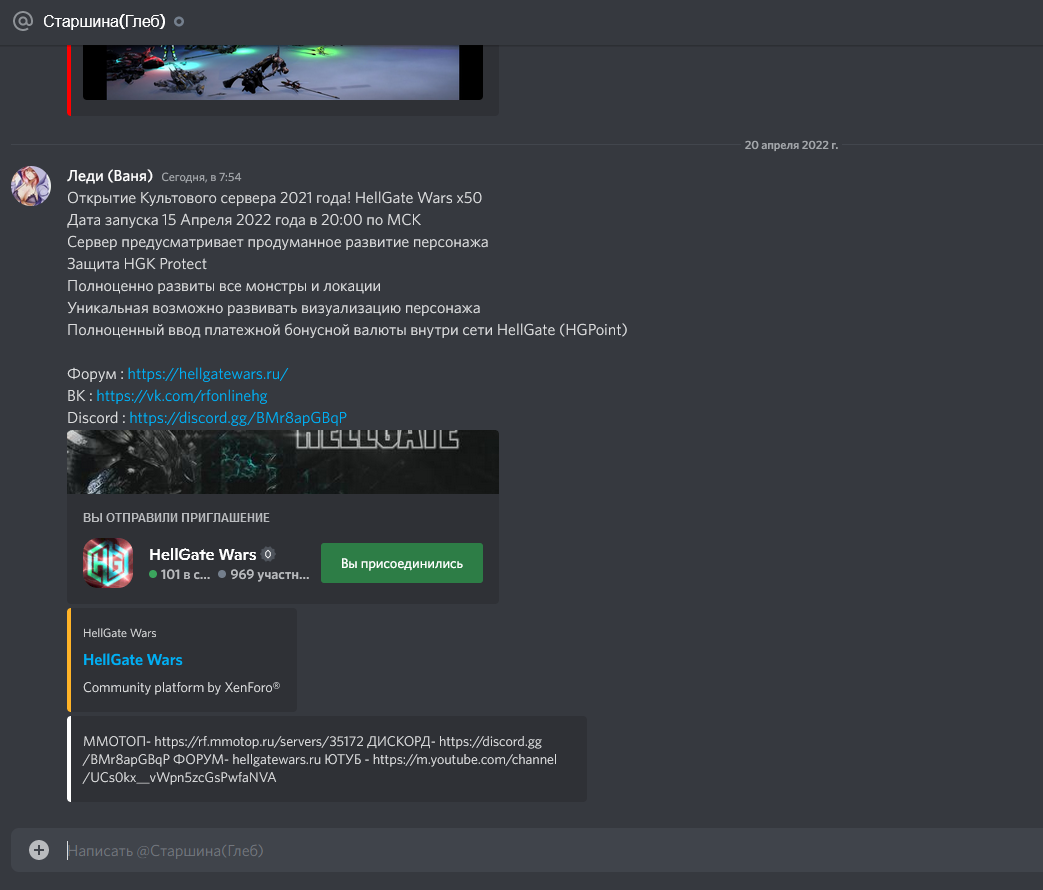Click the server badge icon beside HellGate Wars
This screenshot has width=1043, height=890.
click(268, 554)
